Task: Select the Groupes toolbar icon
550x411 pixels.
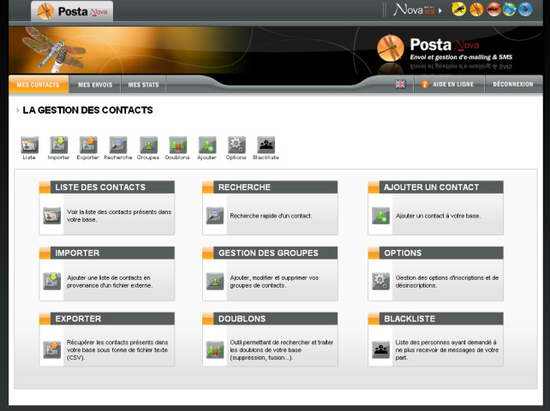Action: click(148, 145)
